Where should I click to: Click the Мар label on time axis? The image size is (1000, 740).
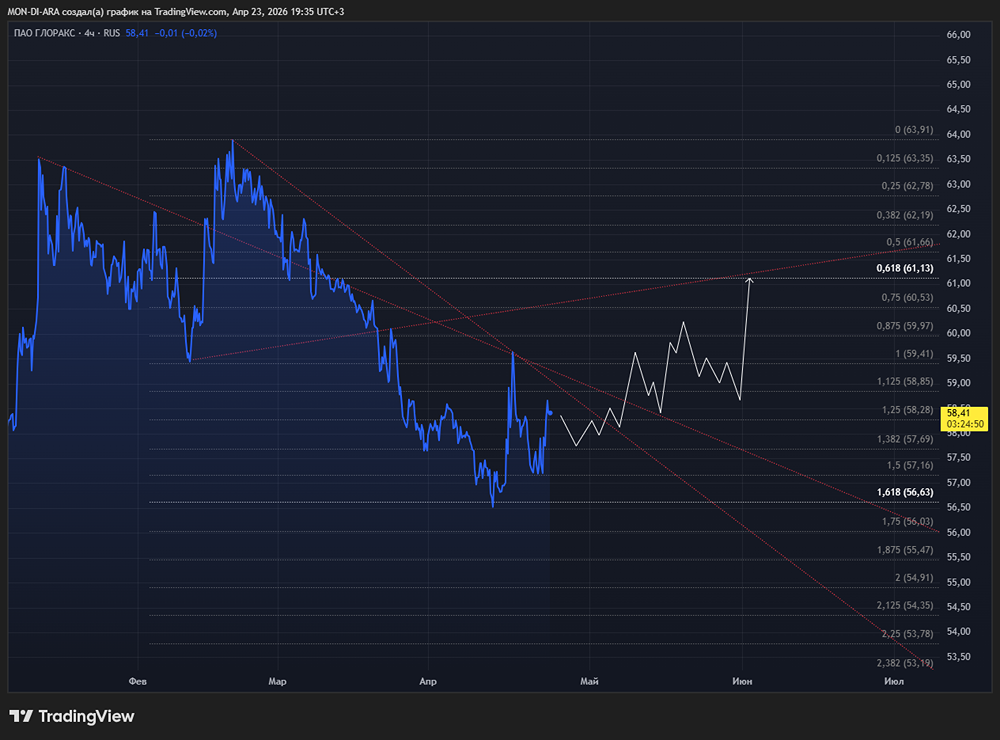277,681
